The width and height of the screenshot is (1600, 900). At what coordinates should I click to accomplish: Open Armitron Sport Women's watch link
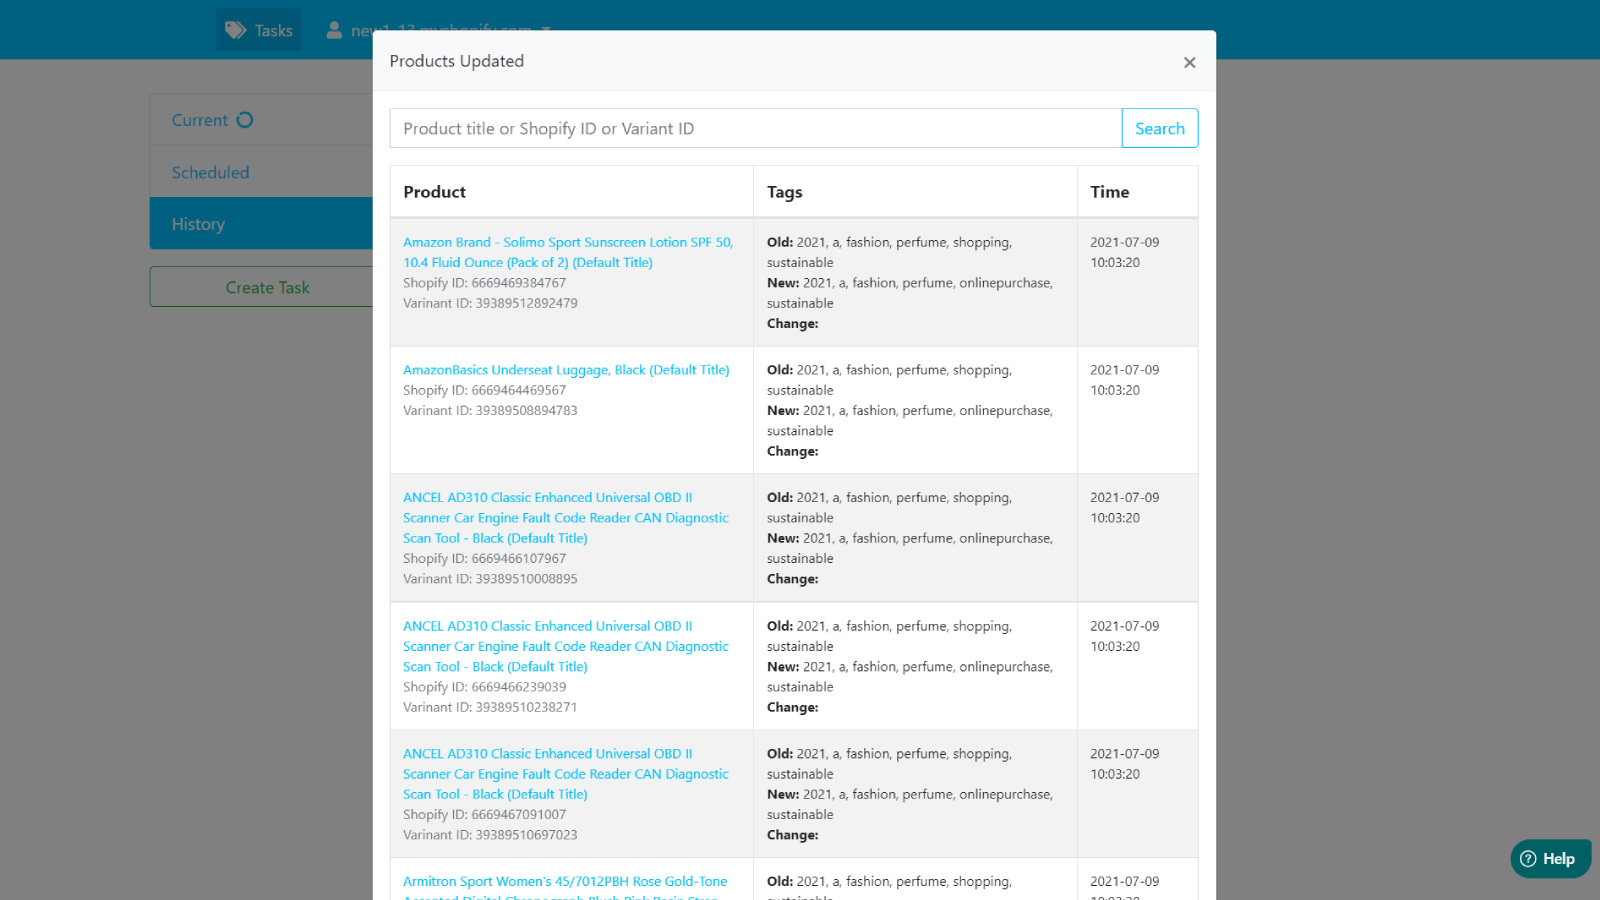pos(564,882)
